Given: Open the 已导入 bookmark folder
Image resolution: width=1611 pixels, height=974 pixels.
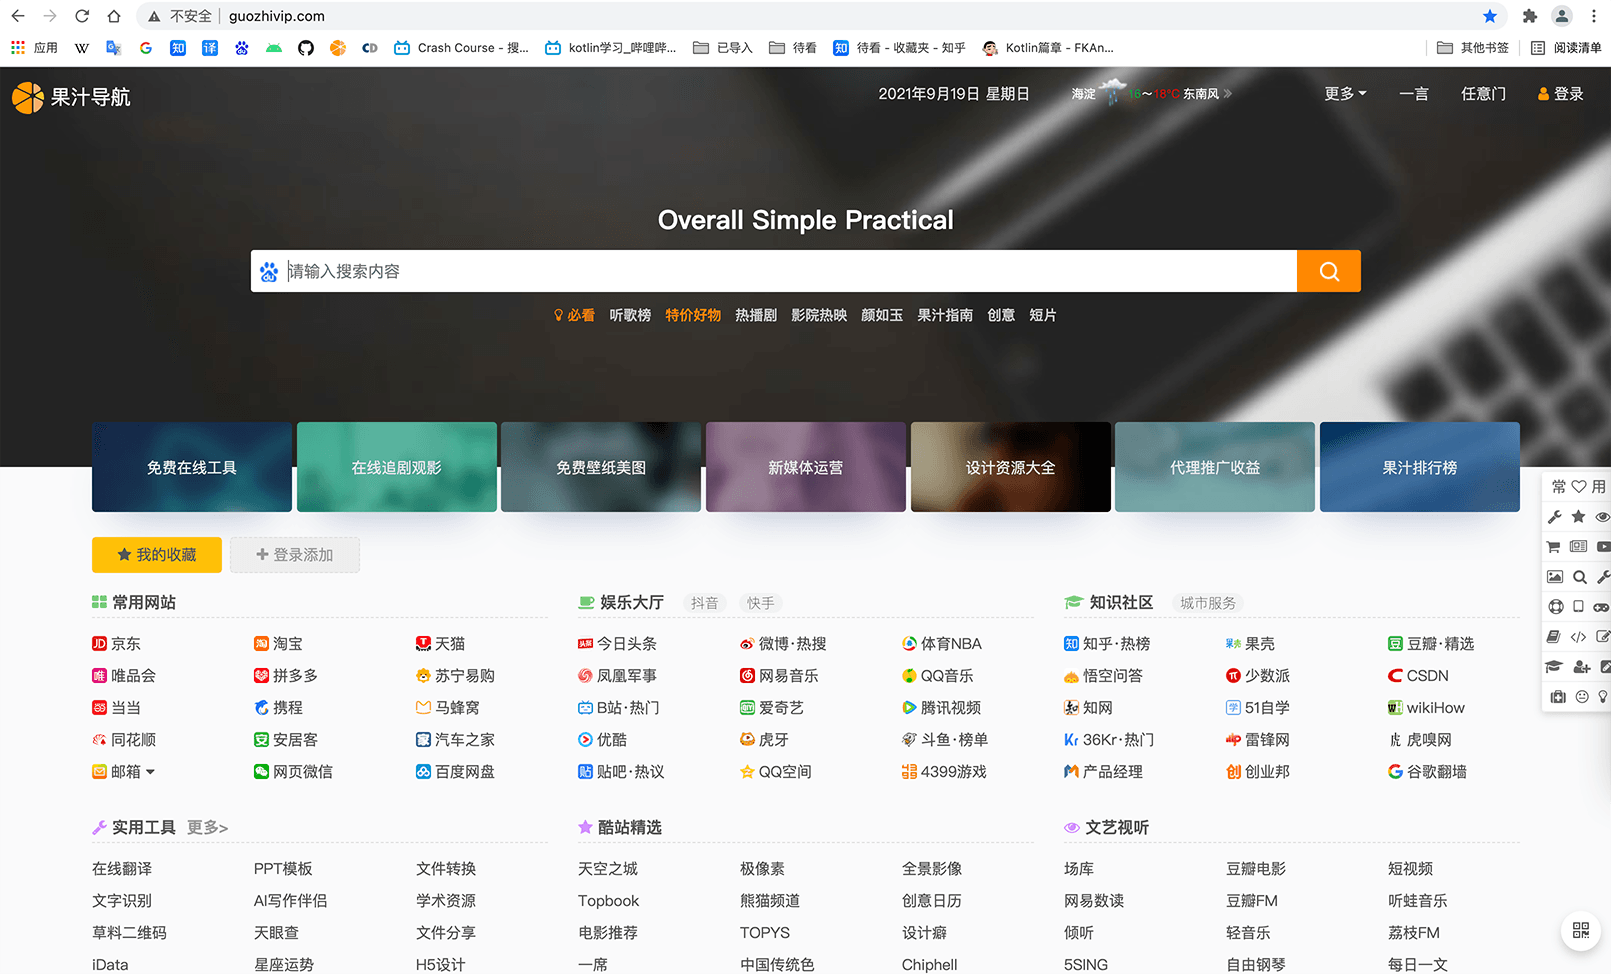Looking at the screenshot, I should (722, 47).
